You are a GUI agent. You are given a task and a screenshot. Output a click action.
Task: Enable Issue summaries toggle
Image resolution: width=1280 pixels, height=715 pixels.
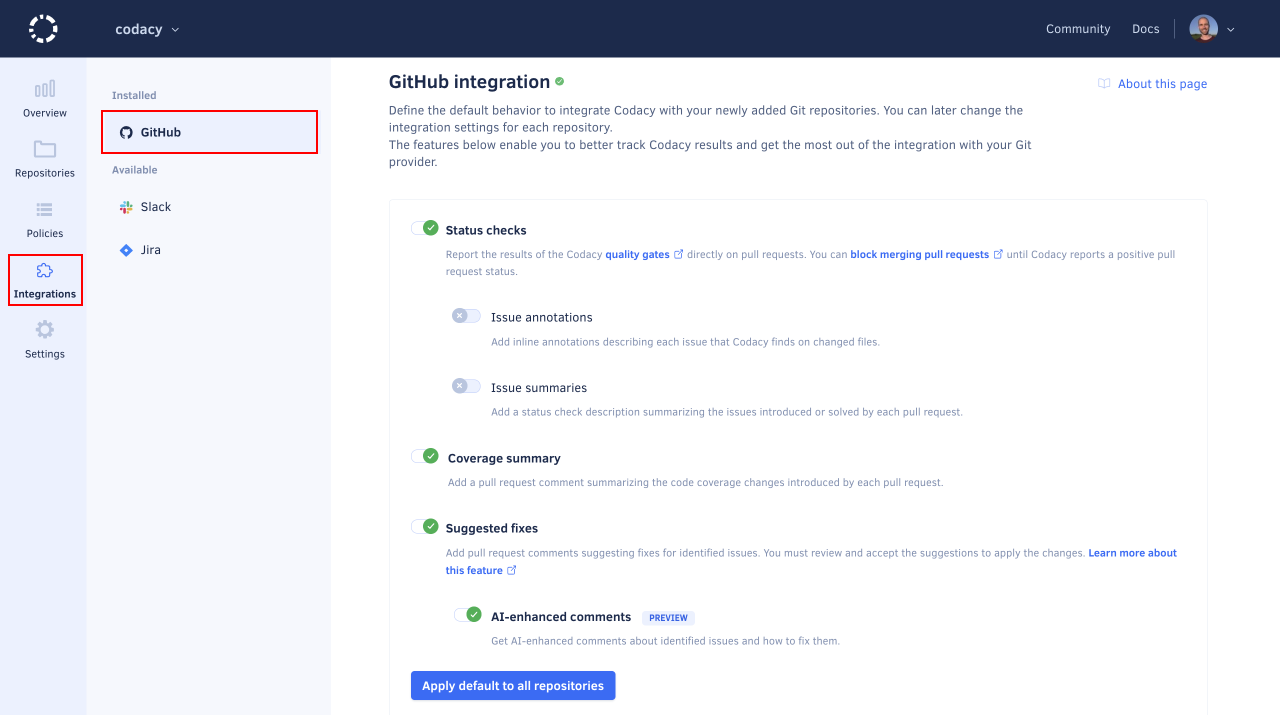pos(466,386)
